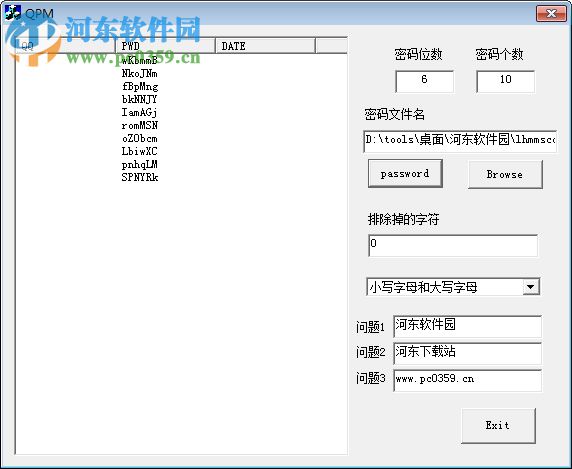Click the 问题2 field with 河东下载站

click(x=467, y=353)
